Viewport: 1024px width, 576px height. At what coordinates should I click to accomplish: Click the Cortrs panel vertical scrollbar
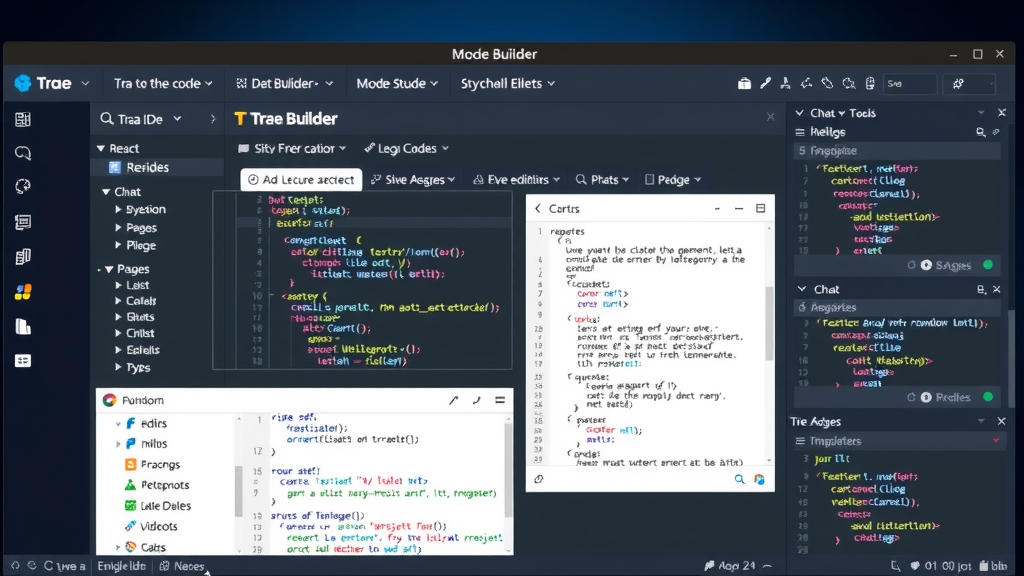768,320
